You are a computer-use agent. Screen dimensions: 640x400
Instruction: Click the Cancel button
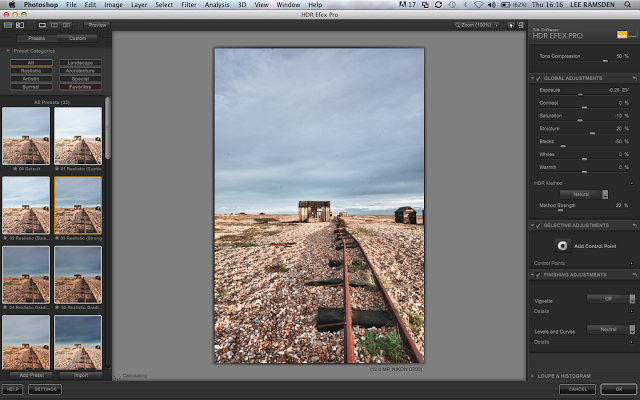577,389
